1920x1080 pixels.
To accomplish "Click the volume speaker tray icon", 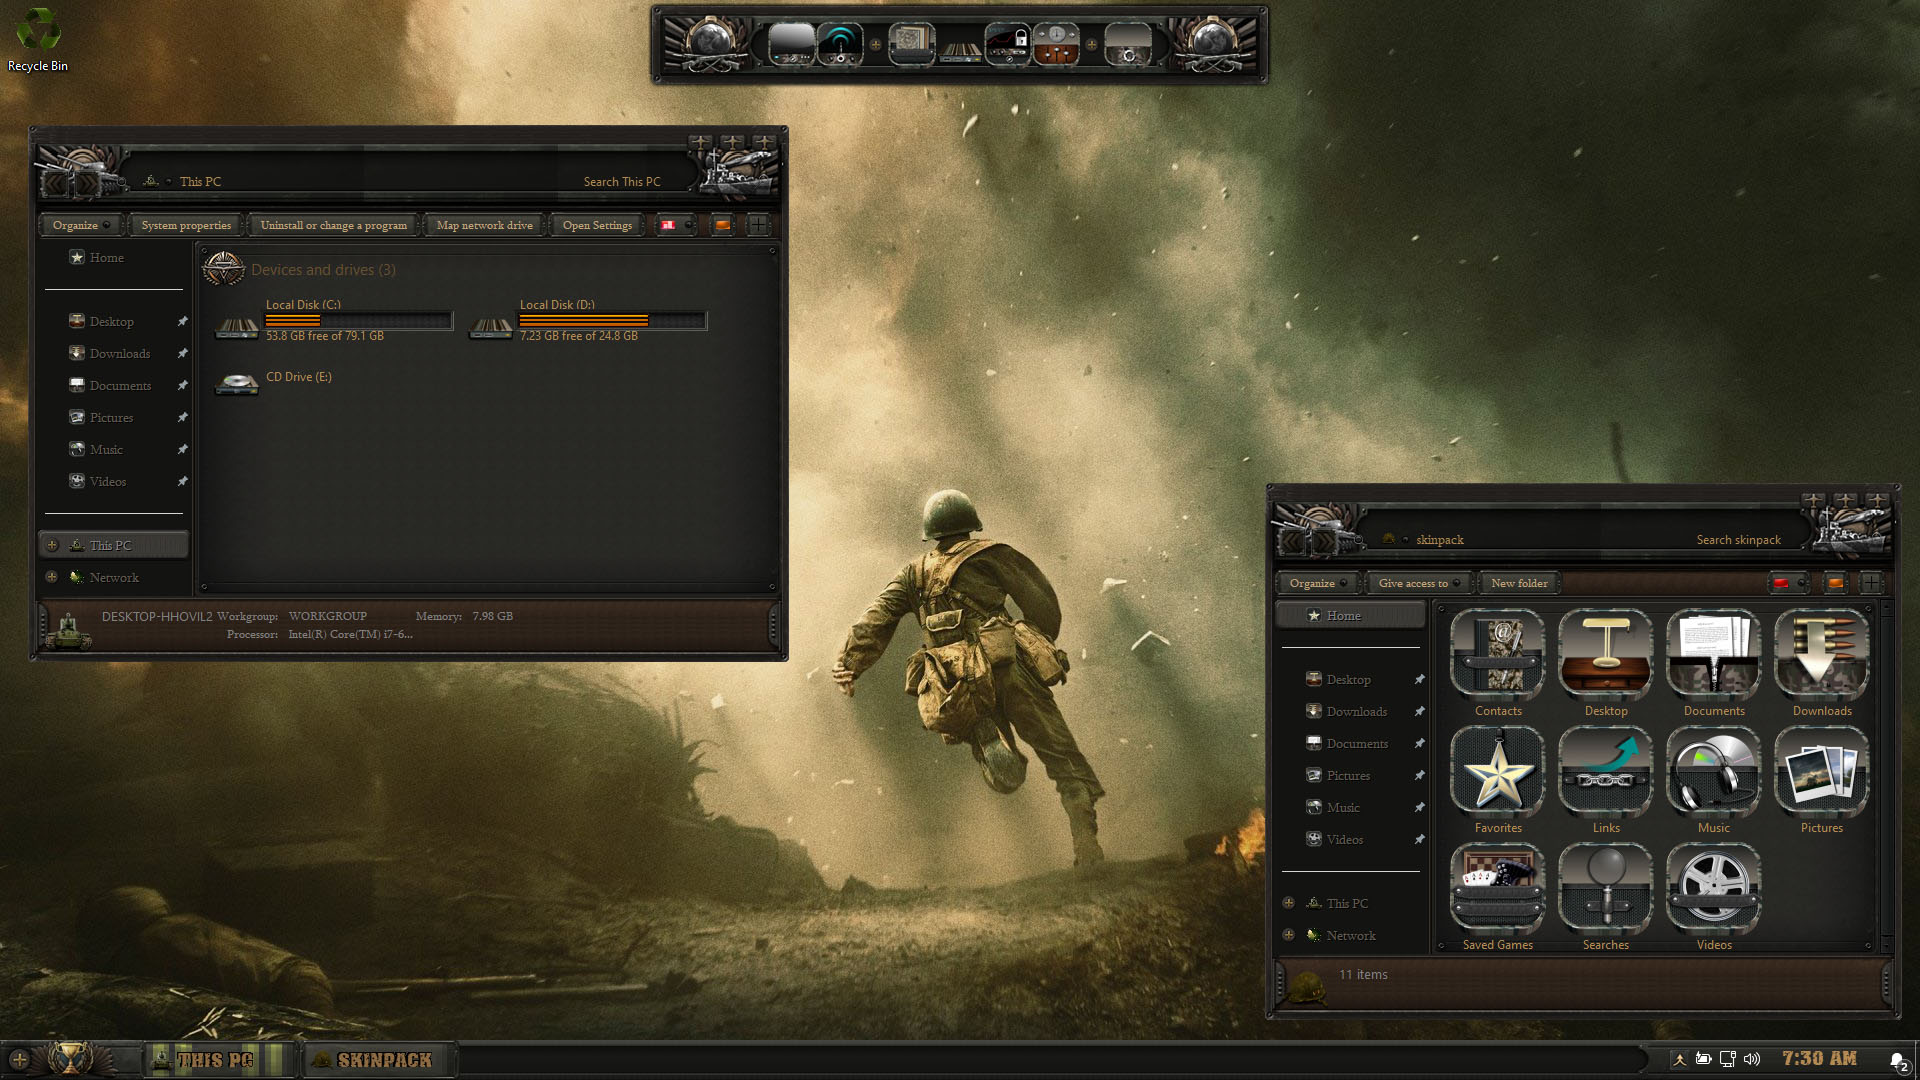I will pos(1751,1059).
